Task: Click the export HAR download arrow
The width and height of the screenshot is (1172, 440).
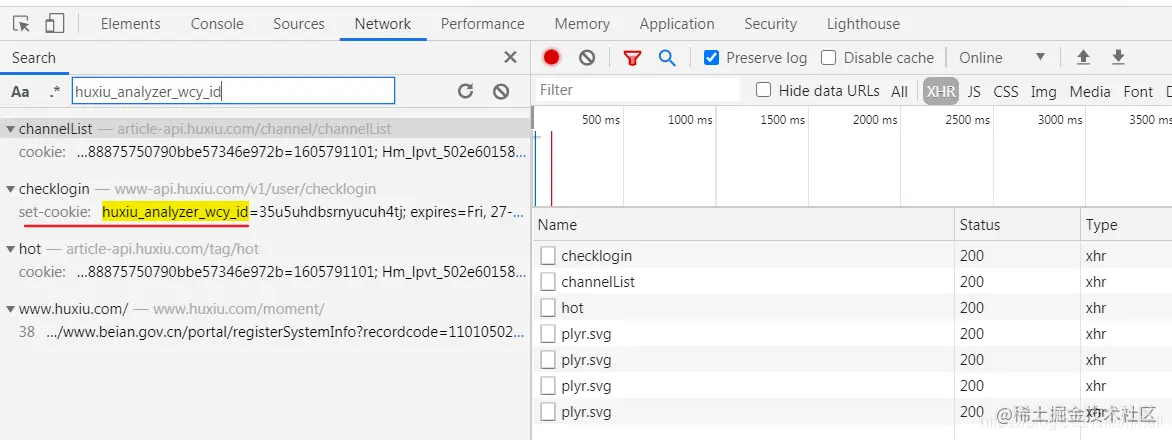Action: tap(1118, 57)
